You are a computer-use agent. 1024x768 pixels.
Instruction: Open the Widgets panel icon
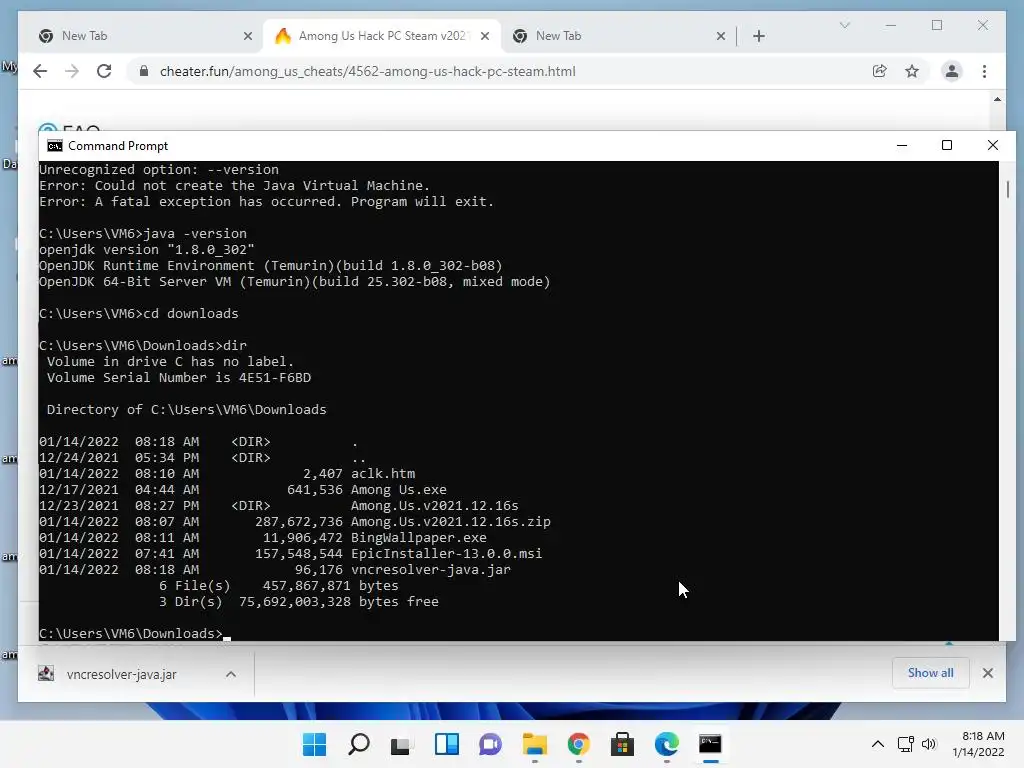447,744
